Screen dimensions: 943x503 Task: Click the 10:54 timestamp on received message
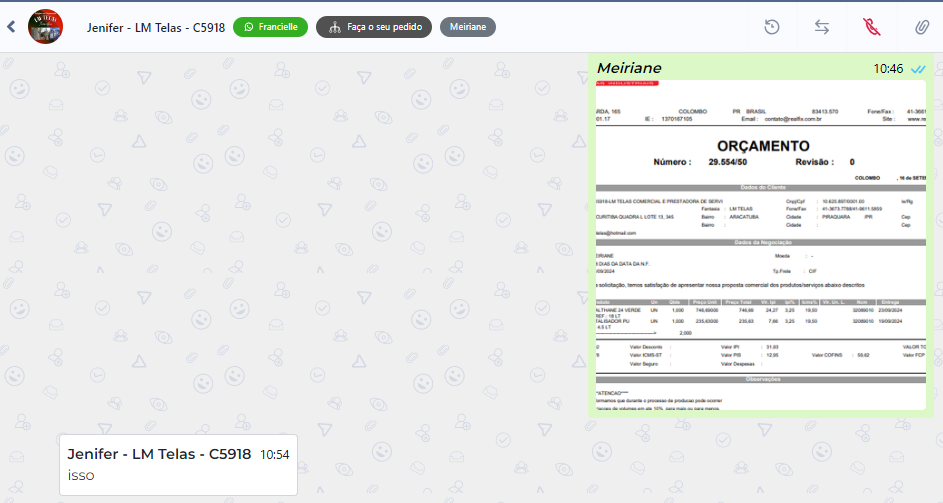[x=275, y=455]
